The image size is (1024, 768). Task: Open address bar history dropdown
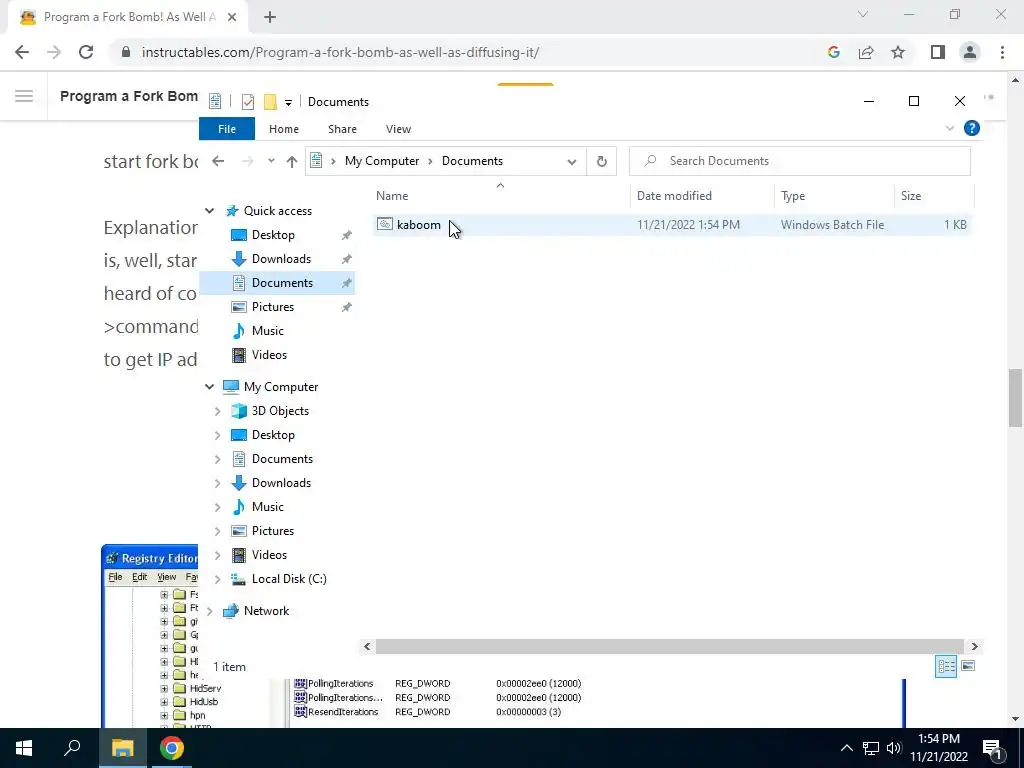pos(571,161)
